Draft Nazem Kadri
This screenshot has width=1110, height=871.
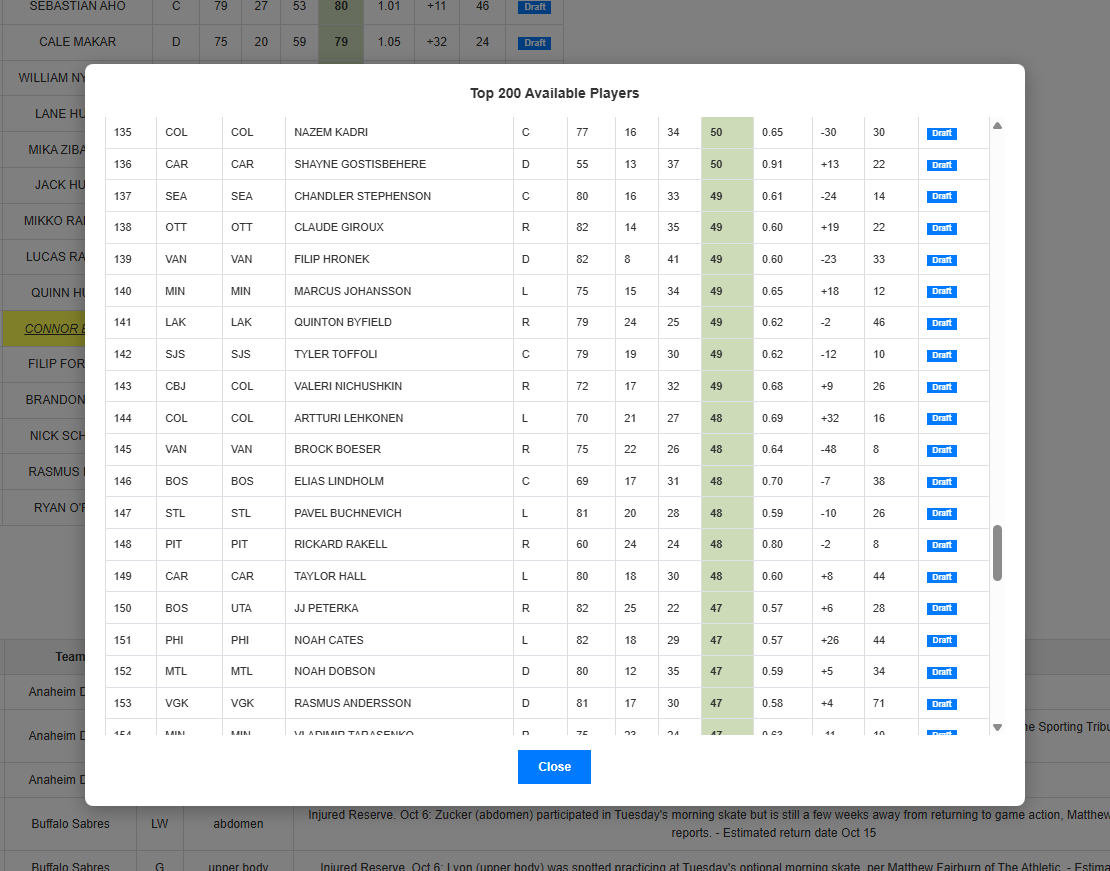tap(942, 133)
